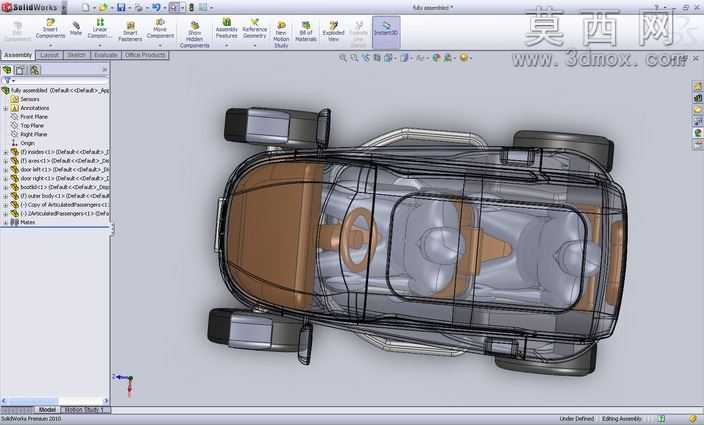This screenshot has height=425, width=704.
Task: Click the Mate tool
Action: (x=76, y=29)
